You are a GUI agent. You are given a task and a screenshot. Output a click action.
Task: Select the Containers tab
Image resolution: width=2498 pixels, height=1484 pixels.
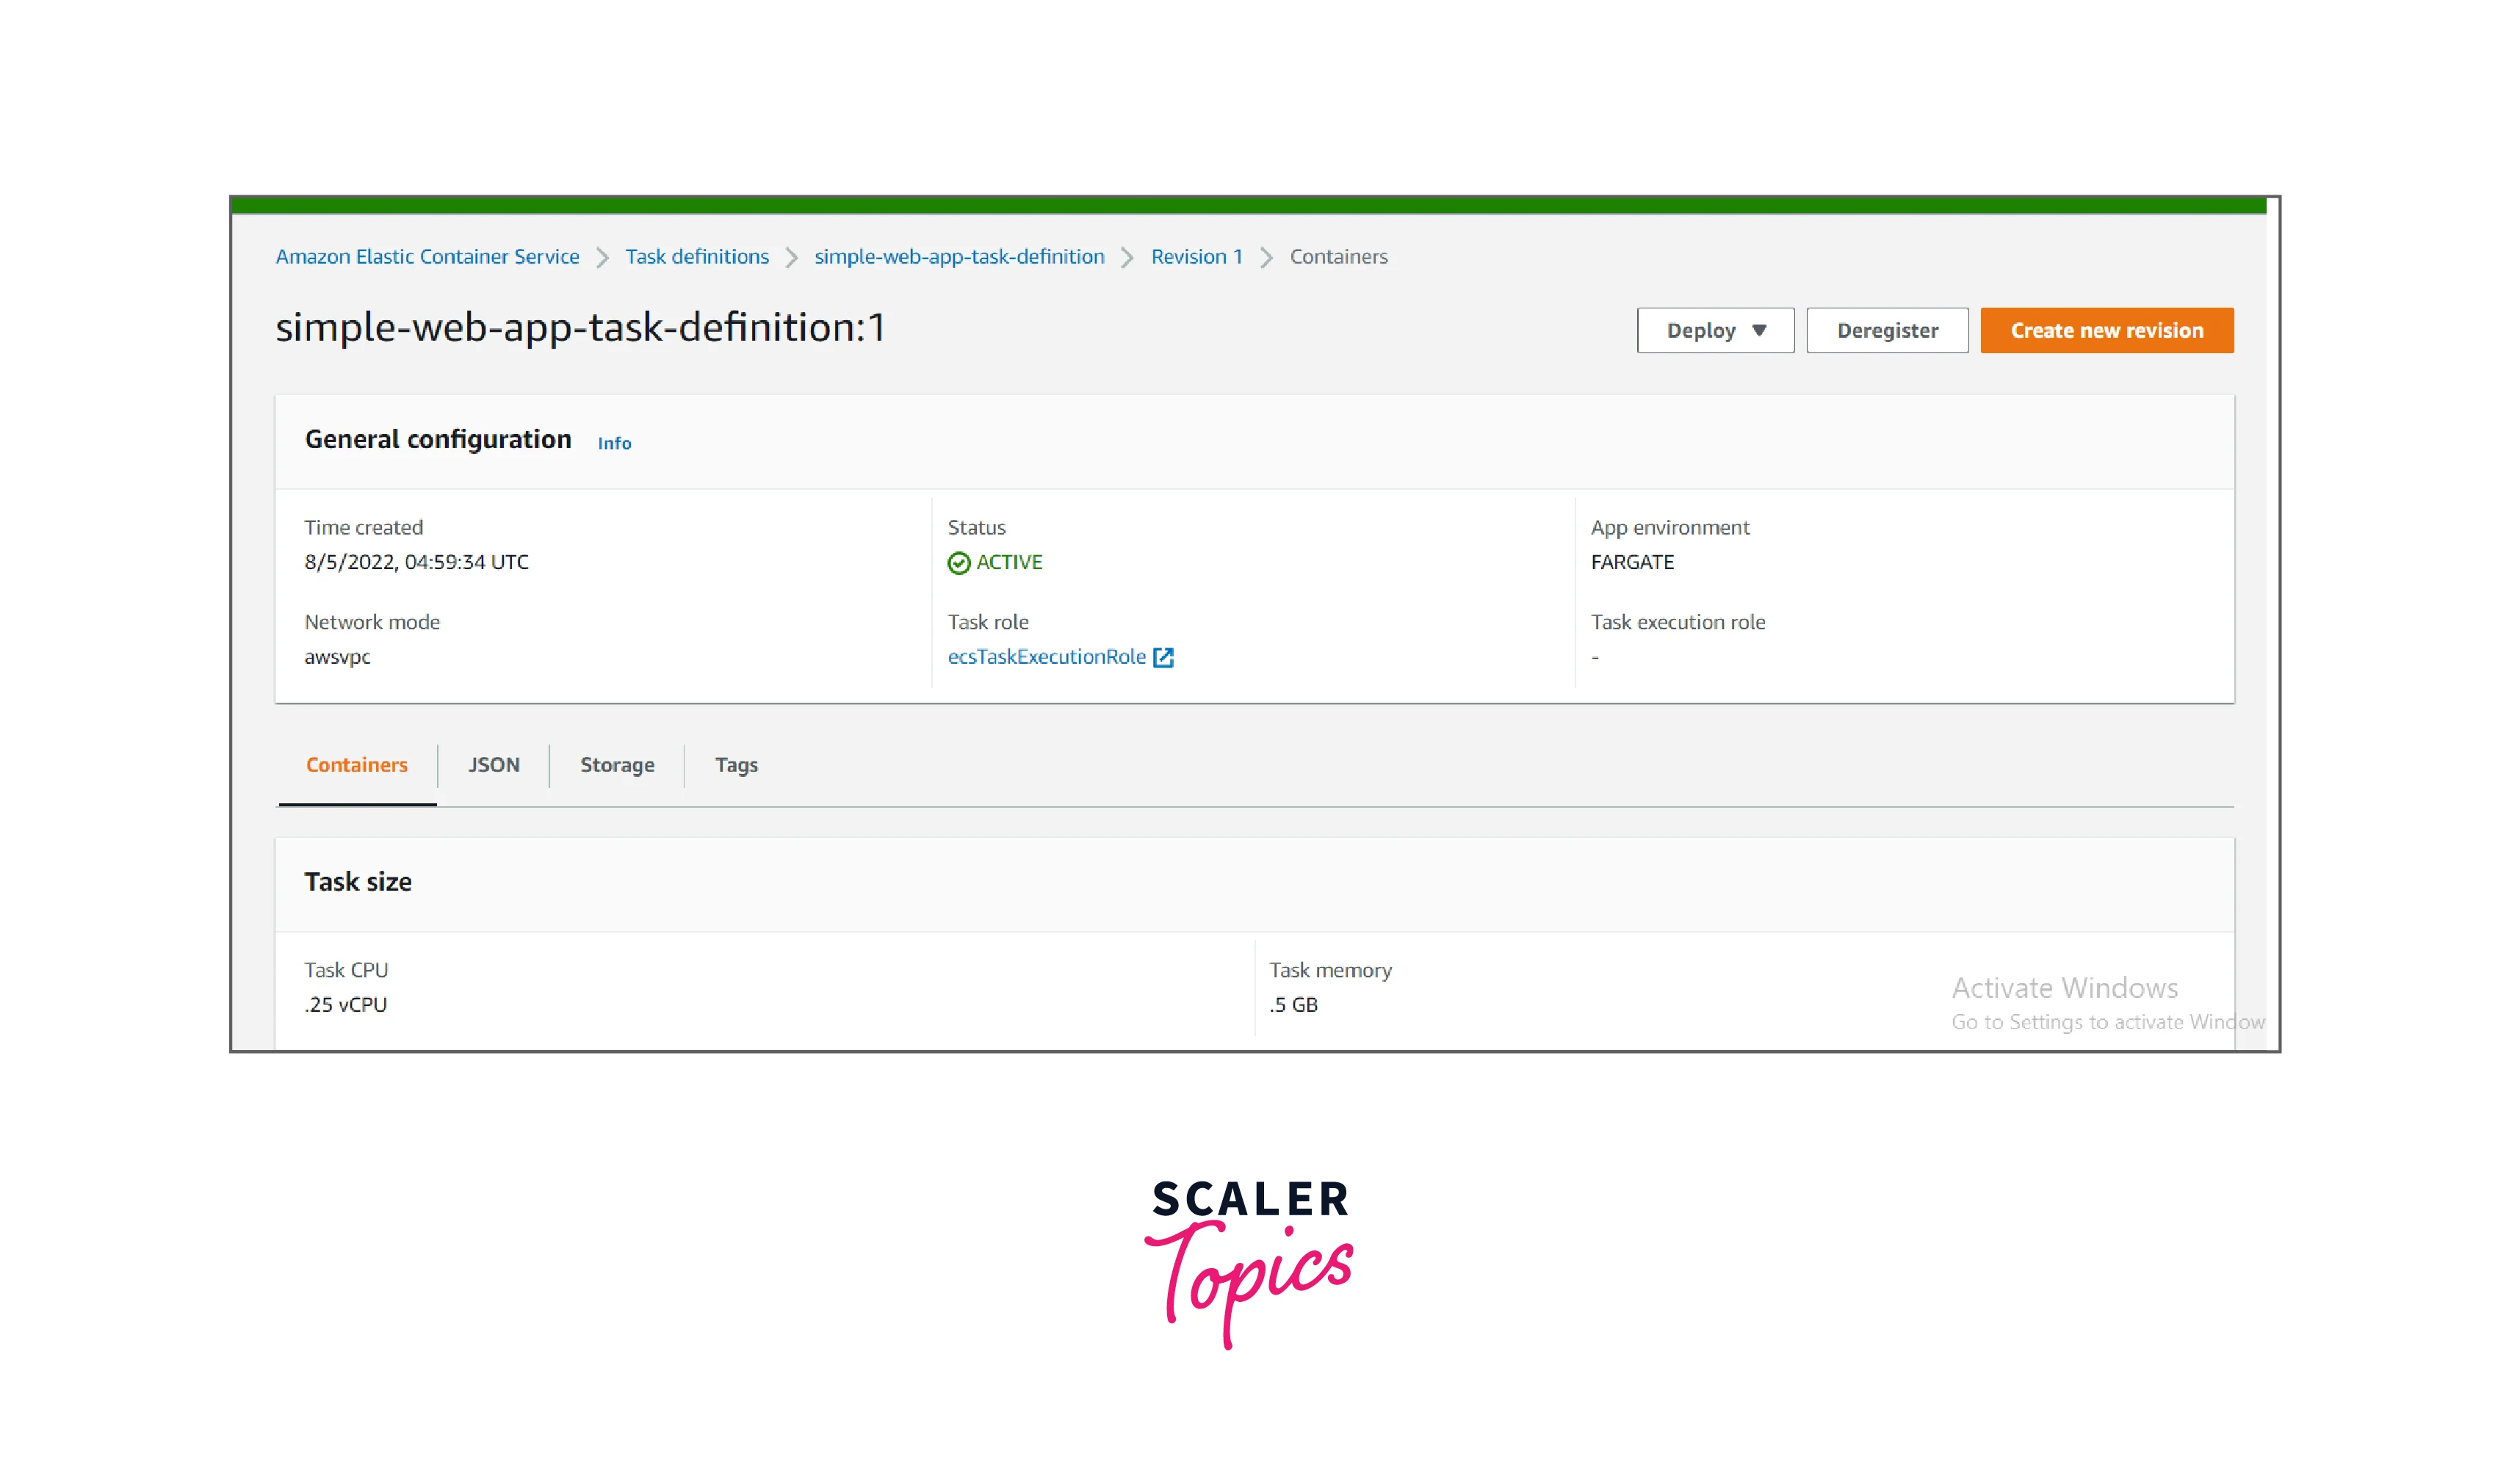tap(357, 765)
